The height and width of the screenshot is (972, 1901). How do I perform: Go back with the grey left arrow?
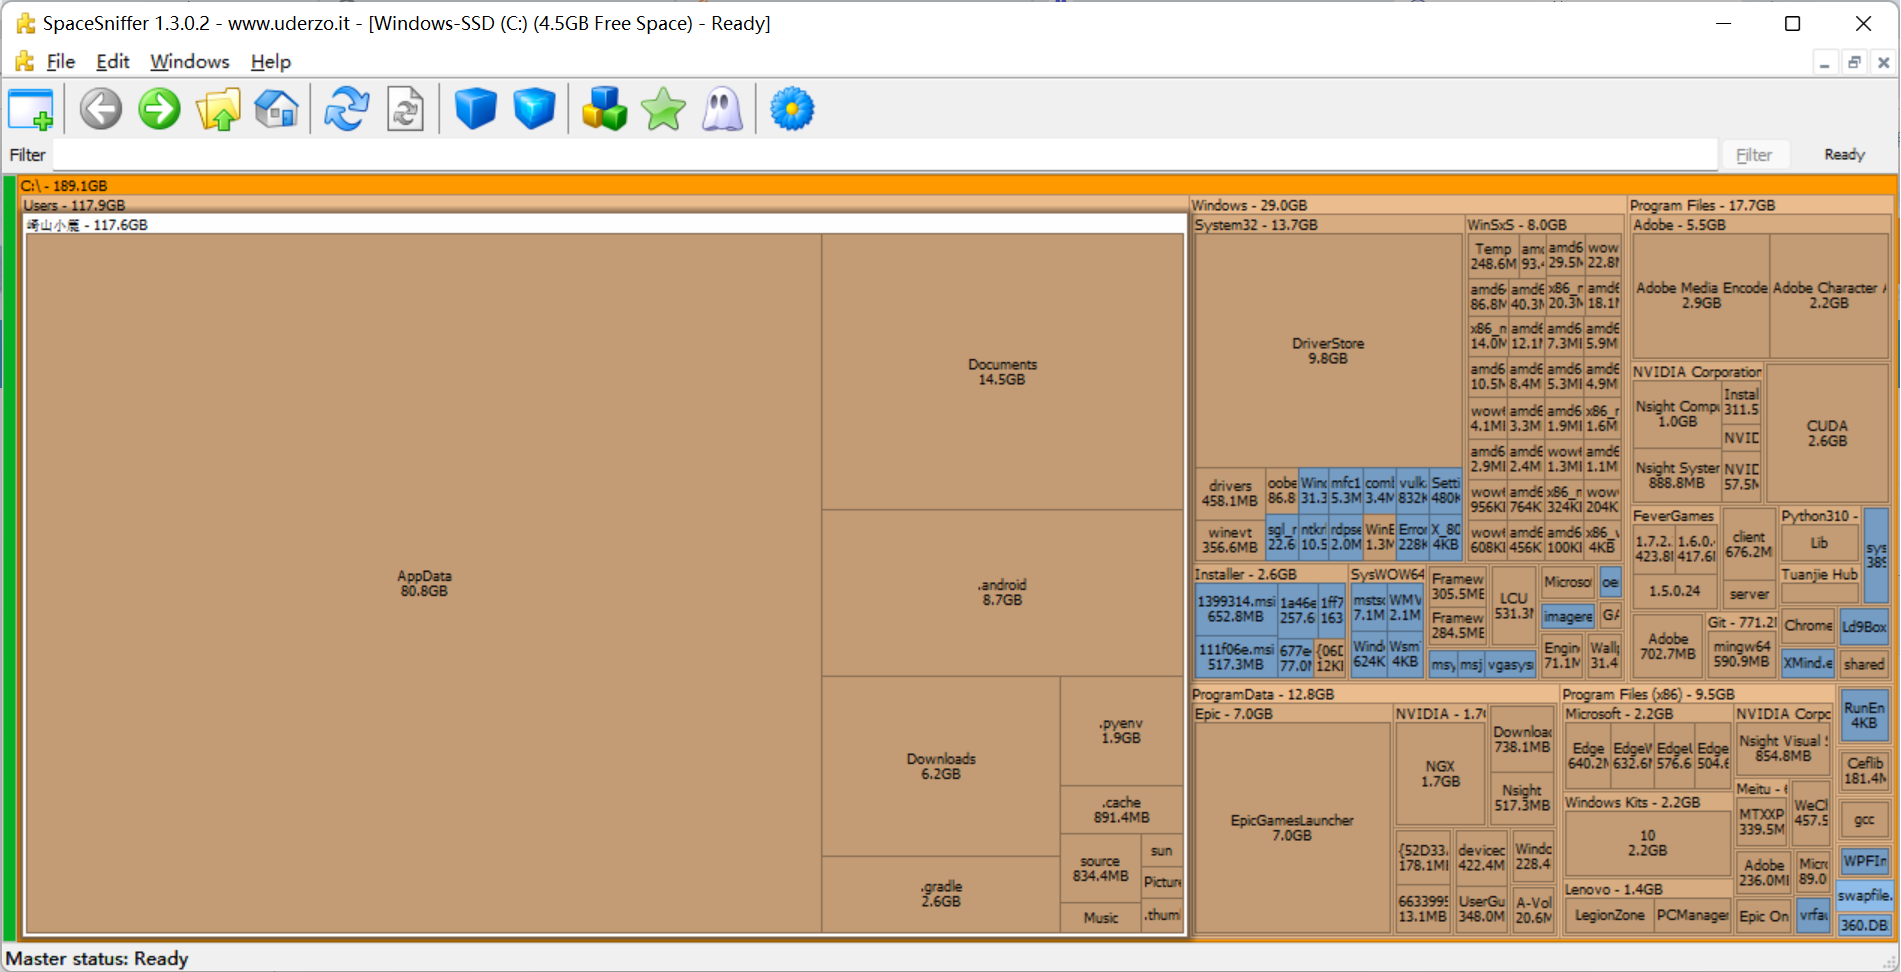tap(101, 109)
